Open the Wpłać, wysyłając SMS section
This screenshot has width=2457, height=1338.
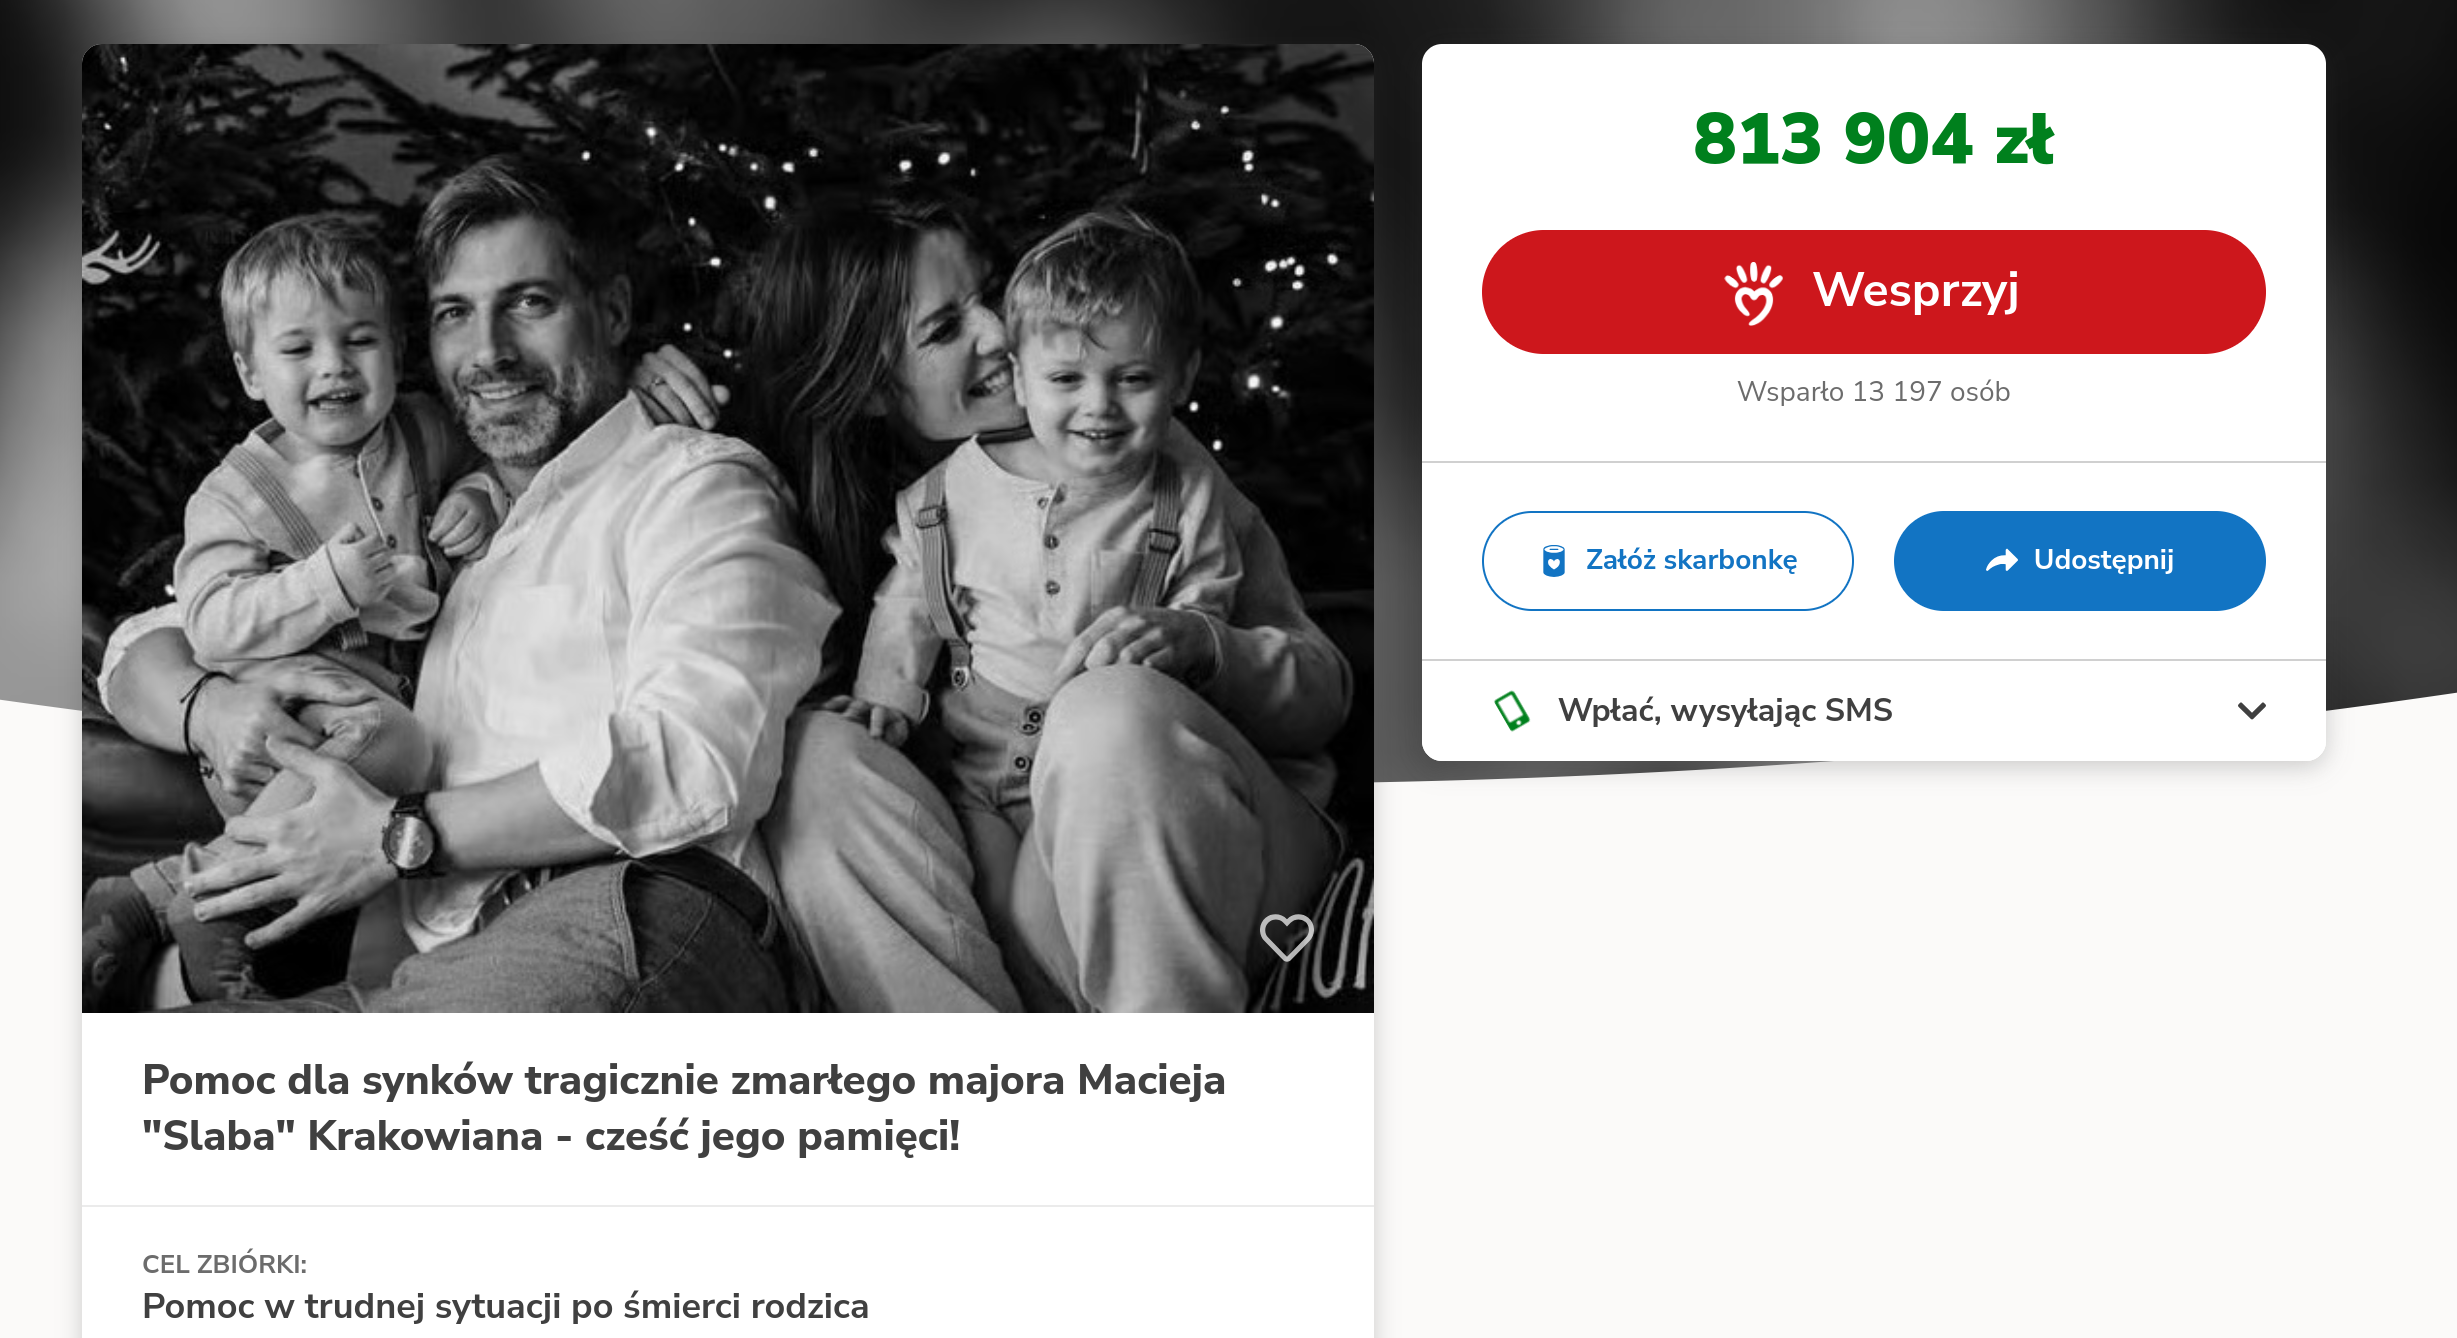click(1873, 711)
